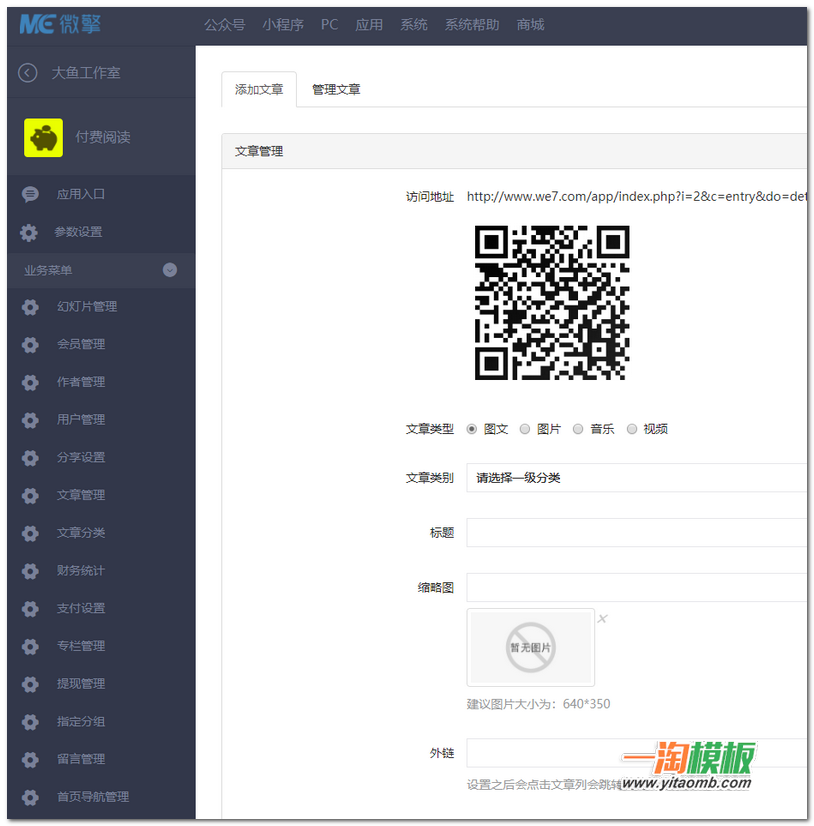Remove thumbnail with the X icon
This screenshot has width=814, height=826.
click(602, 618)
